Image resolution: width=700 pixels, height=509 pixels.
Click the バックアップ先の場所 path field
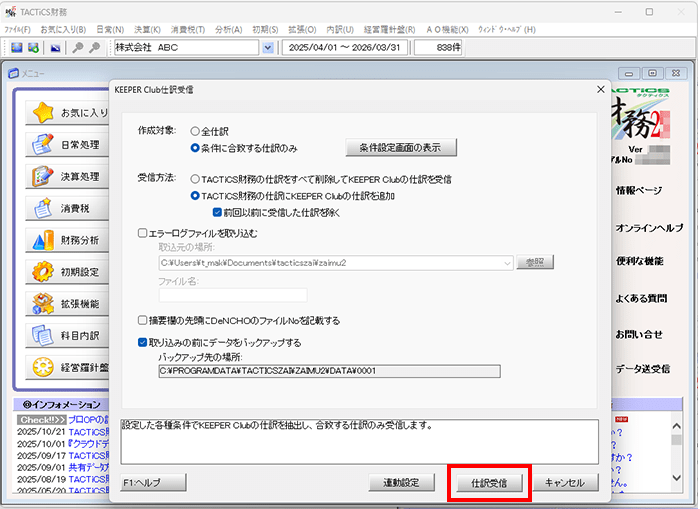329,371
